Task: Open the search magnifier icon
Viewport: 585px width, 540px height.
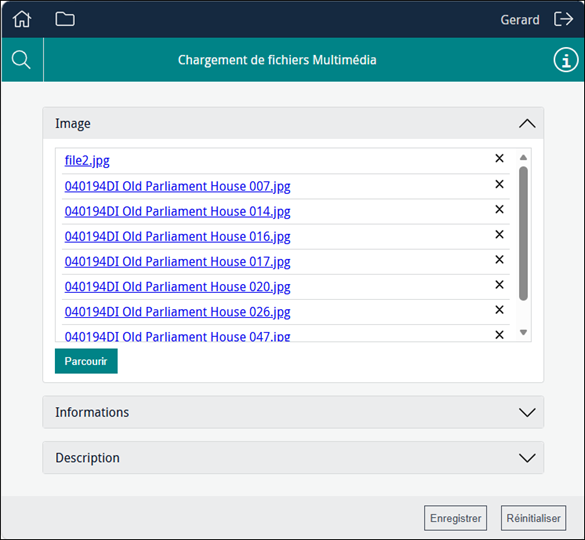Action: click(x=21, y=60)
